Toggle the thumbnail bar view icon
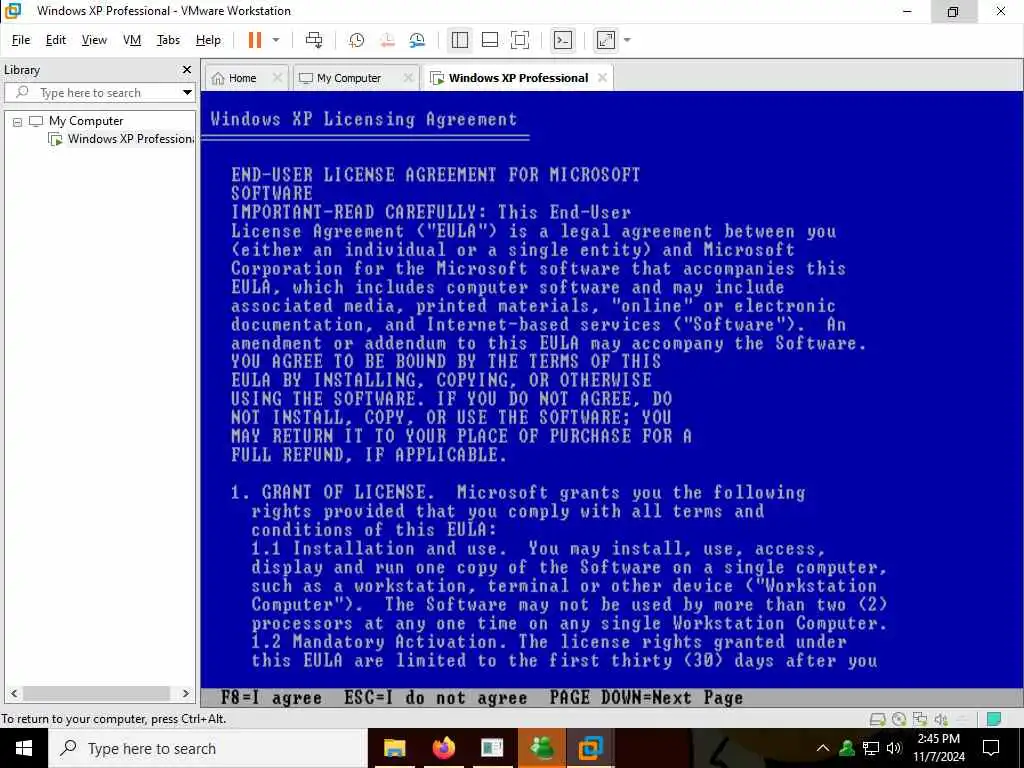The image size is (1024, 768). coord(490,40)
